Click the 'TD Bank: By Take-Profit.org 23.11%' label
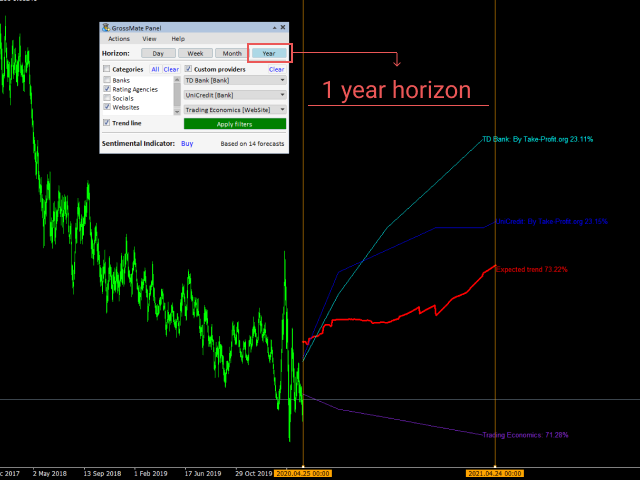 538,139
